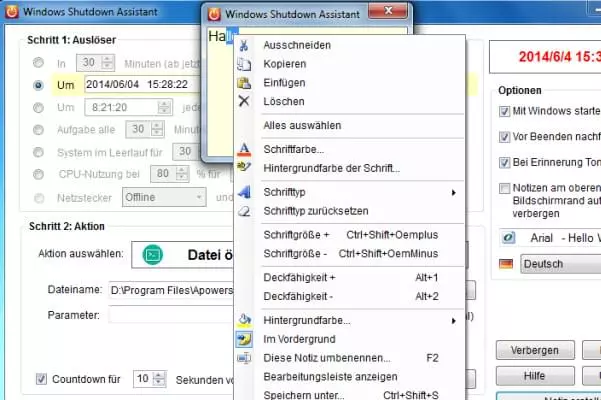Adjust the CPU-Nutzung 80 spinner arrows
The image size is (601, 400).
coord(182,174)
